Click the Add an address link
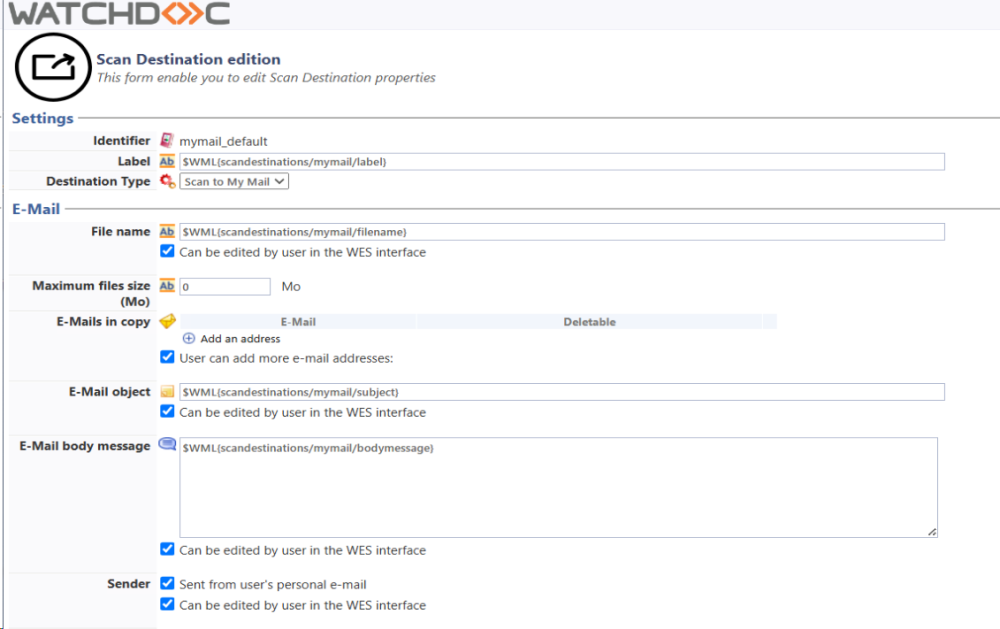 click(x=240, y=339)
